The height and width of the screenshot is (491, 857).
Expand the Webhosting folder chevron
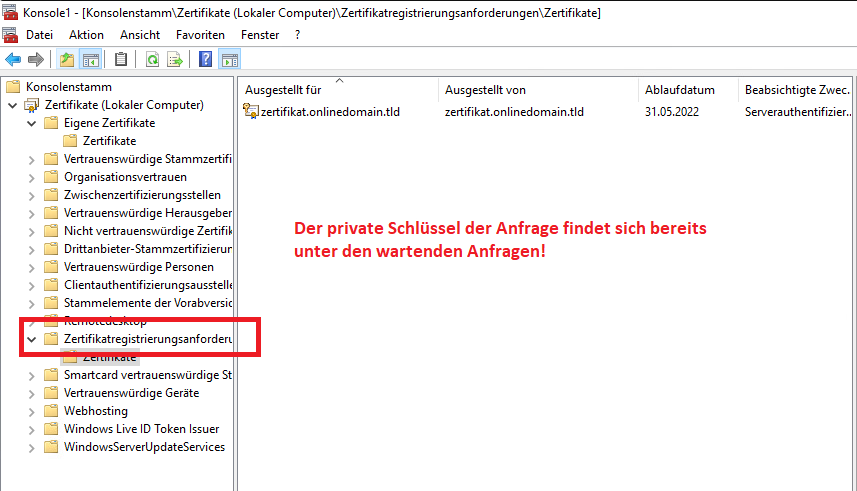31,411
